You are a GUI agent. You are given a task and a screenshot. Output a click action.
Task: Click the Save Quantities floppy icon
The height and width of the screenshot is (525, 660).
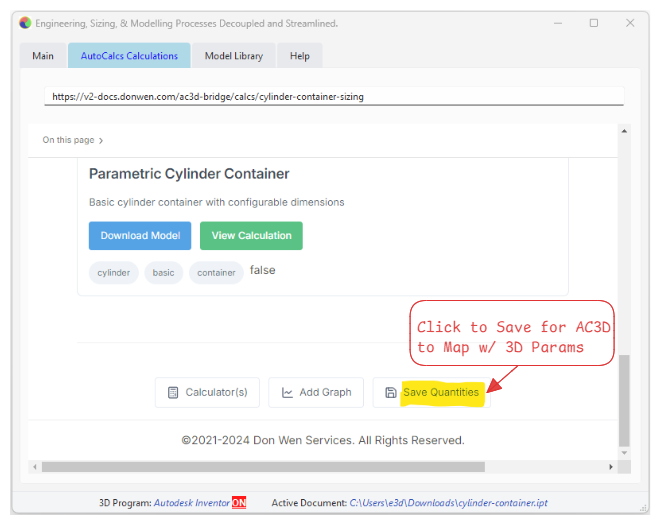tap(391, 392)
